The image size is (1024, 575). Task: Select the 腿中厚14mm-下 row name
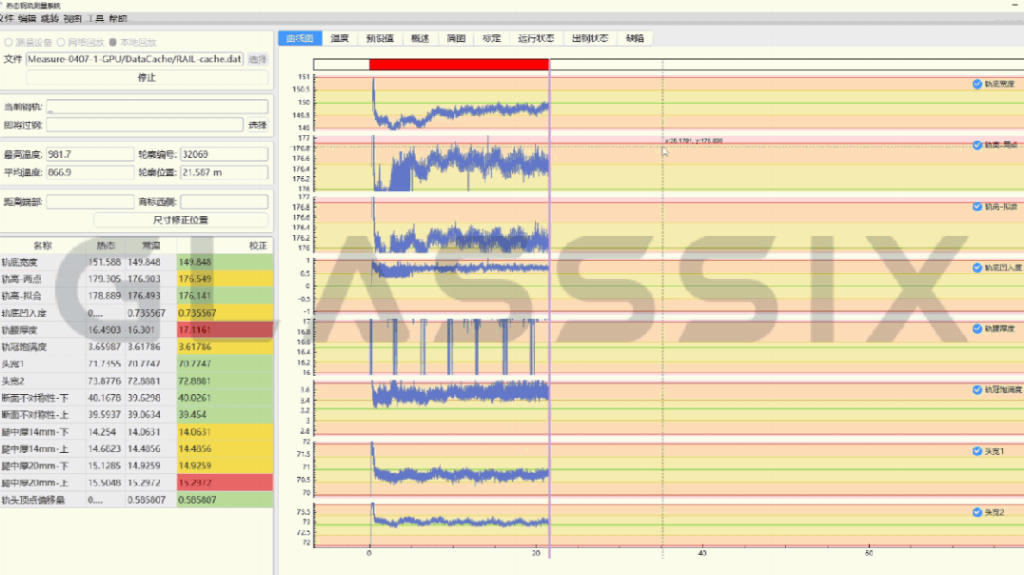[35, 432]
